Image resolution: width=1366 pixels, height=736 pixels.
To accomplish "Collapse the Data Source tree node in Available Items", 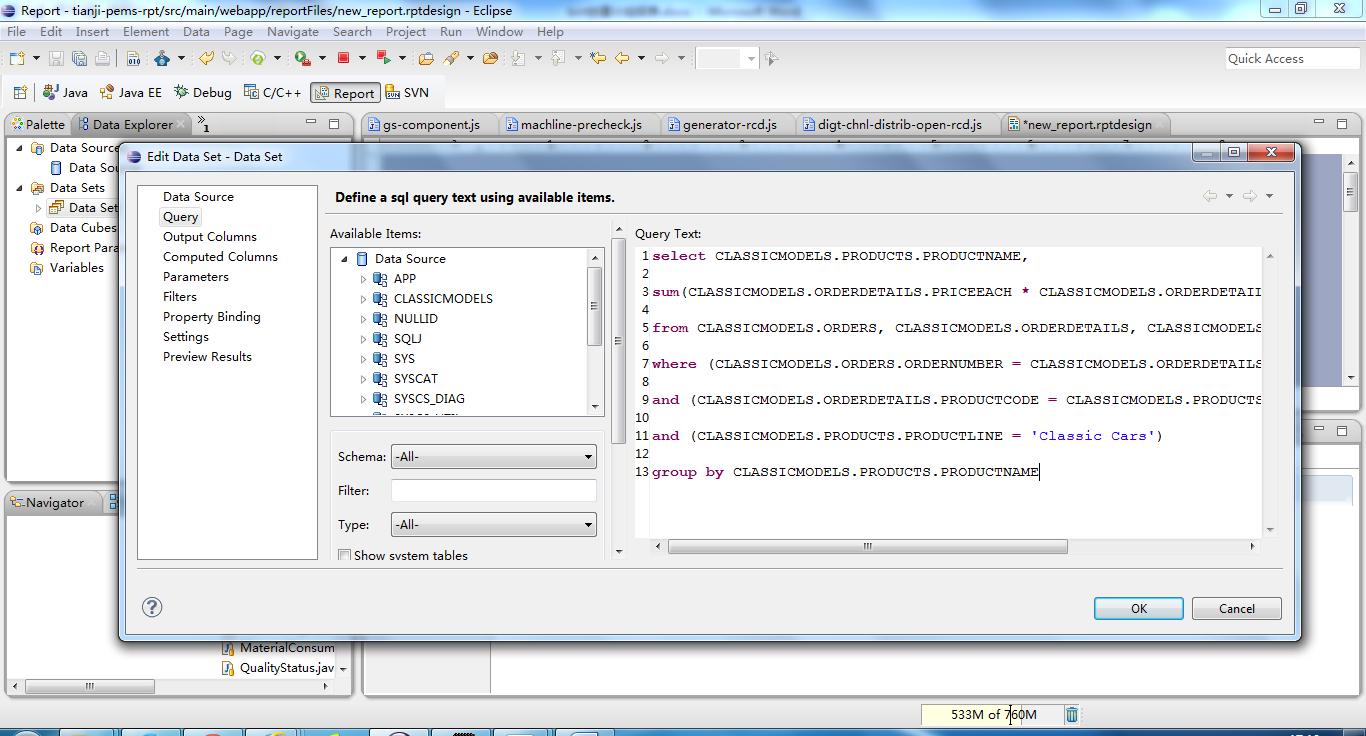I will point(345,259).
